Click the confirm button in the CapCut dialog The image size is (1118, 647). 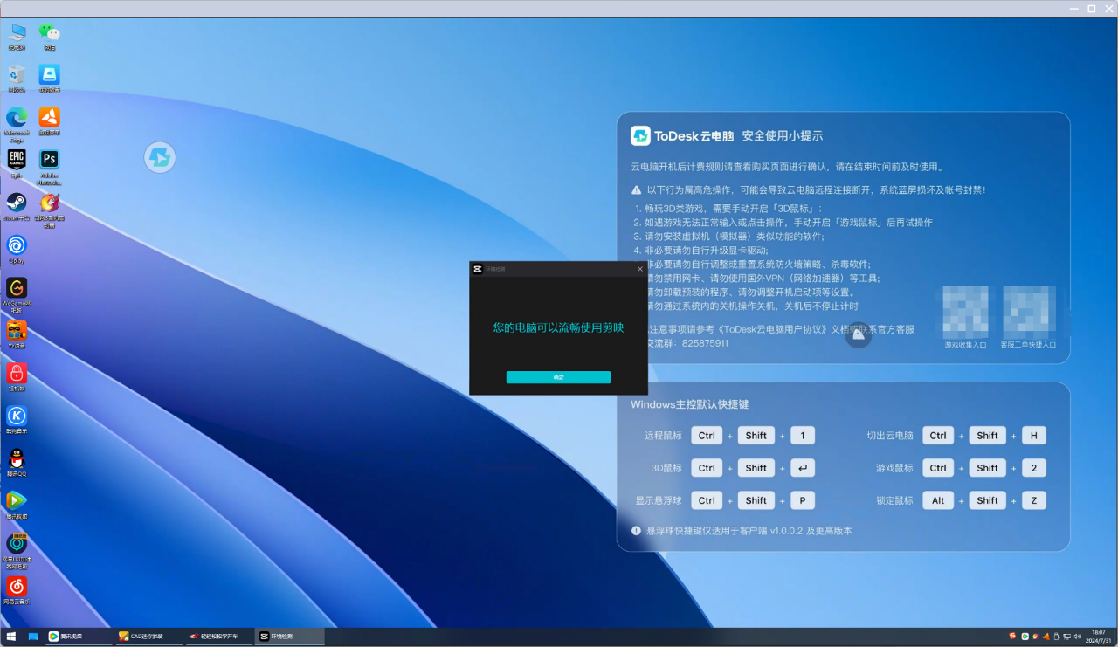tap(558, 377)
